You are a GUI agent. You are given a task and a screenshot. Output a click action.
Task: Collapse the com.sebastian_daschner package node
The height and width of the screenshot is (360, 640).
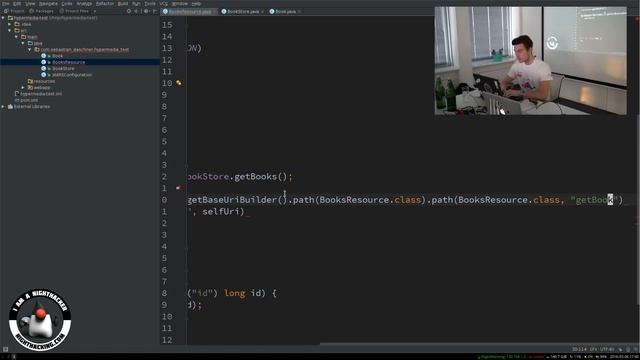[x=29, y=49]
